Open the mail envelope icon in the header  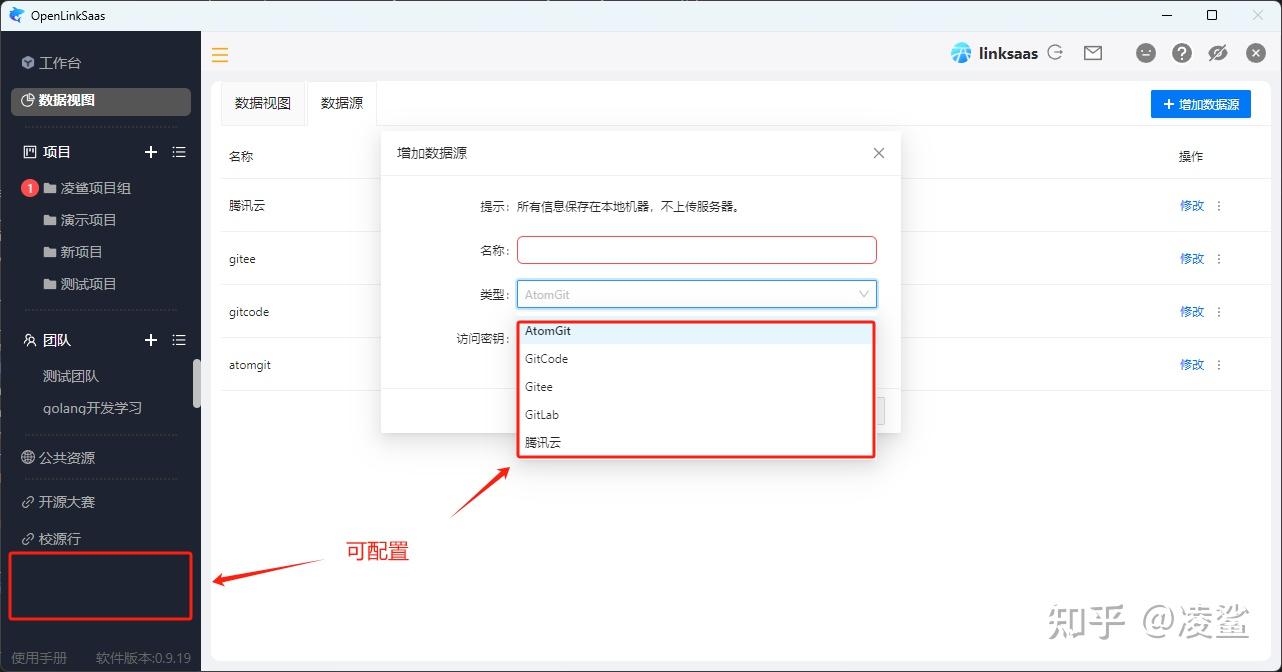click(x=1092, y=53)
